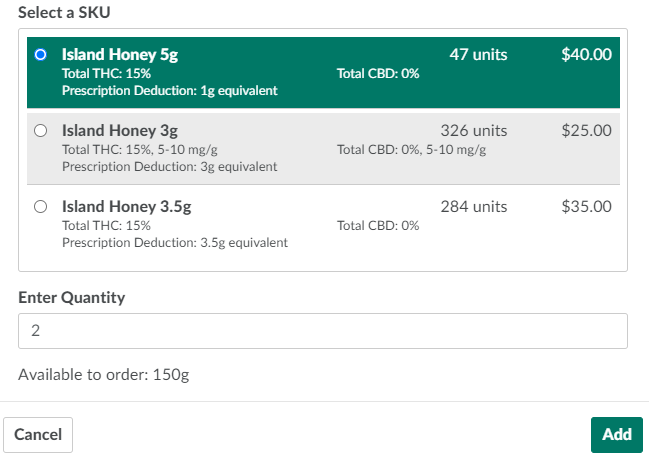649x459 pixels.
Task: Click the Prescription Deduction 3.5g equivalent text
Action: [174, 242]
